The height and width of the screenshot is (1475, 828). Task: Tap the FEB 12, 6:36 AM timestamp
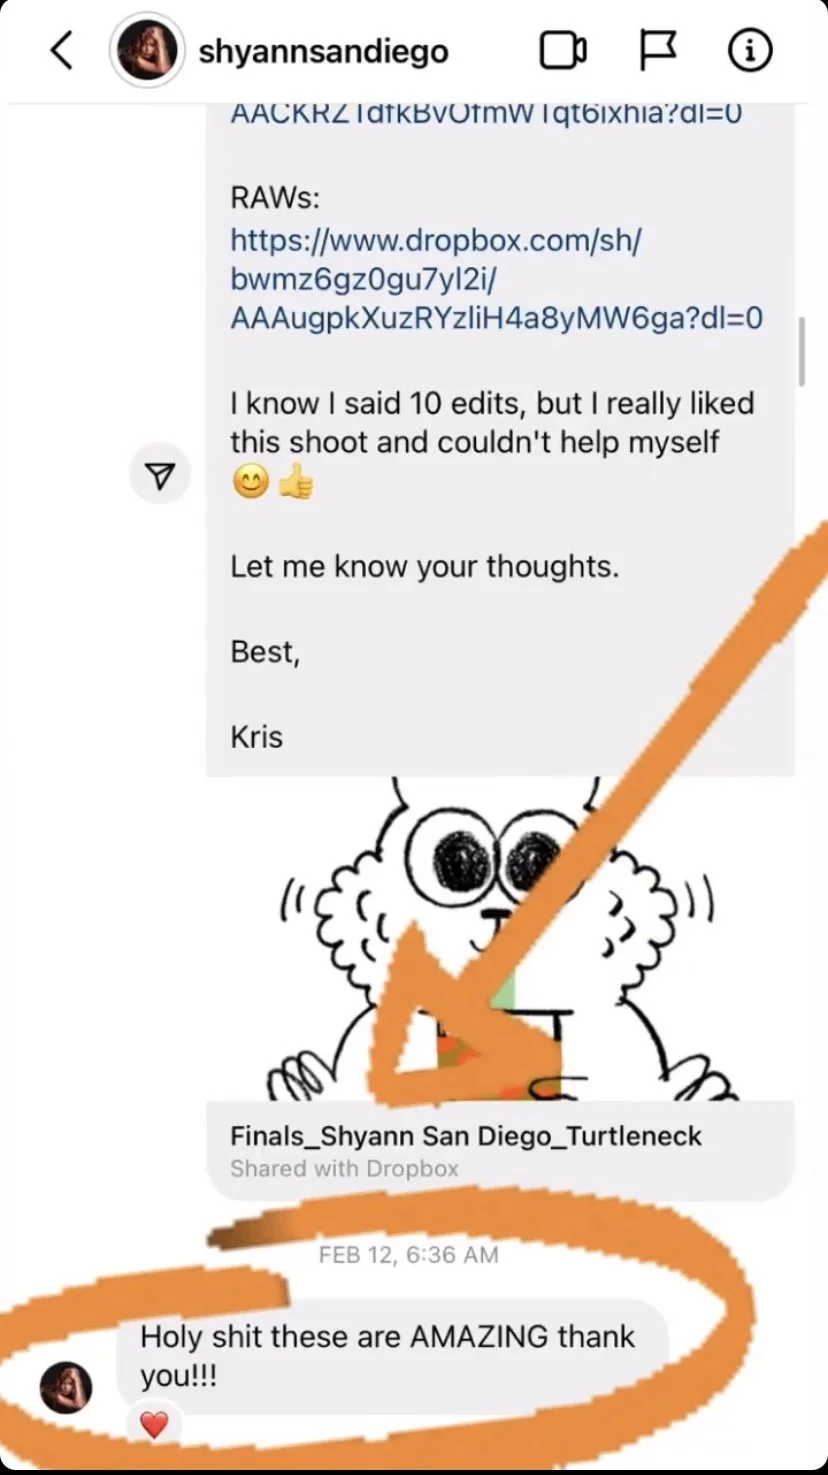point(408,1254)
